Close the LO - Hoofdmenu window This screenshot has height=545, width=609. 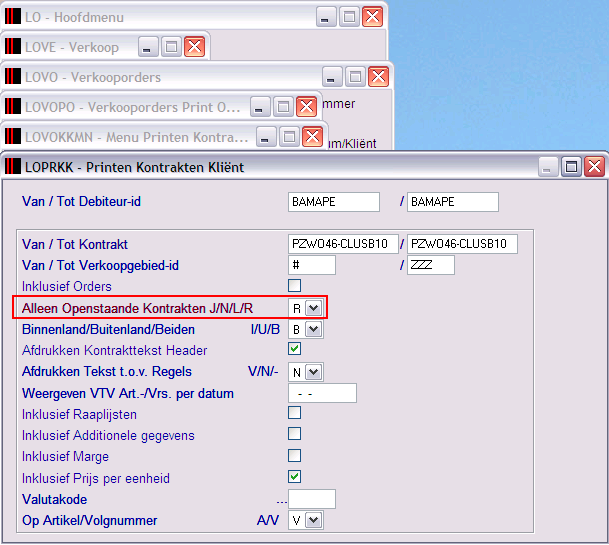tap(372, 17)
